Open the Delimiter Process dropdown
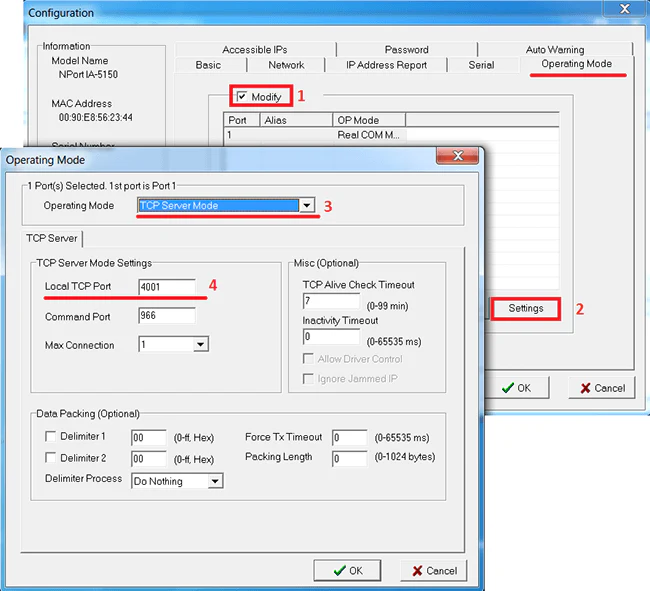650x591 pixels. tap(215, 481)
